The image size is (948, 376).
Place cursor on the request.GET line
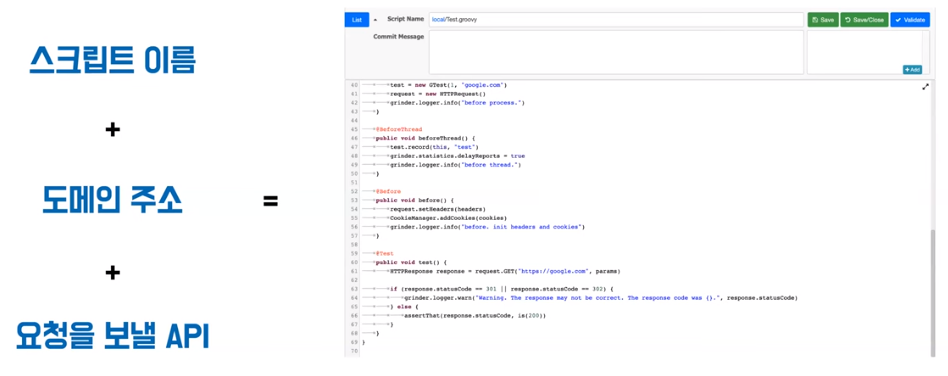pyautogui.click(x=505, y=271)
